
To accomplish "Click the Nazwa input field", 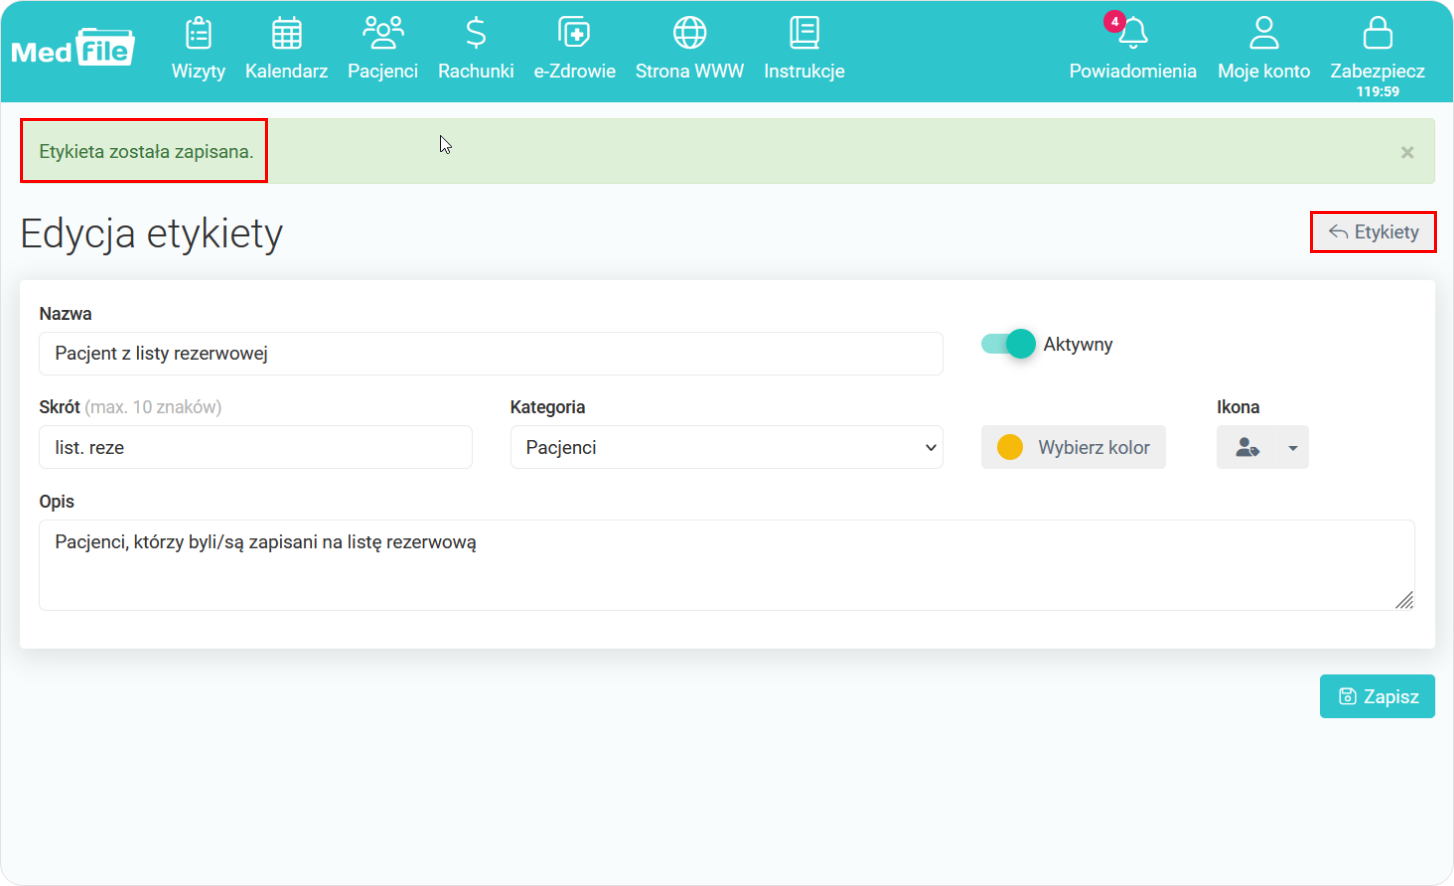I will [491, 353].
